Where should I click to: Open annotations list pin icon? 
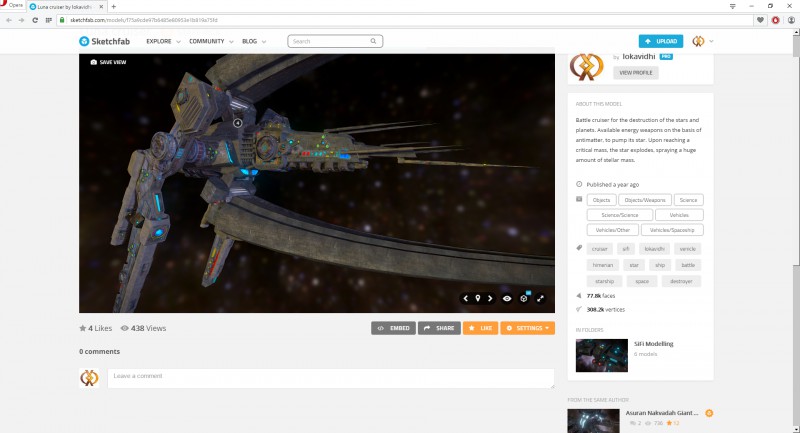coord(478,298)
